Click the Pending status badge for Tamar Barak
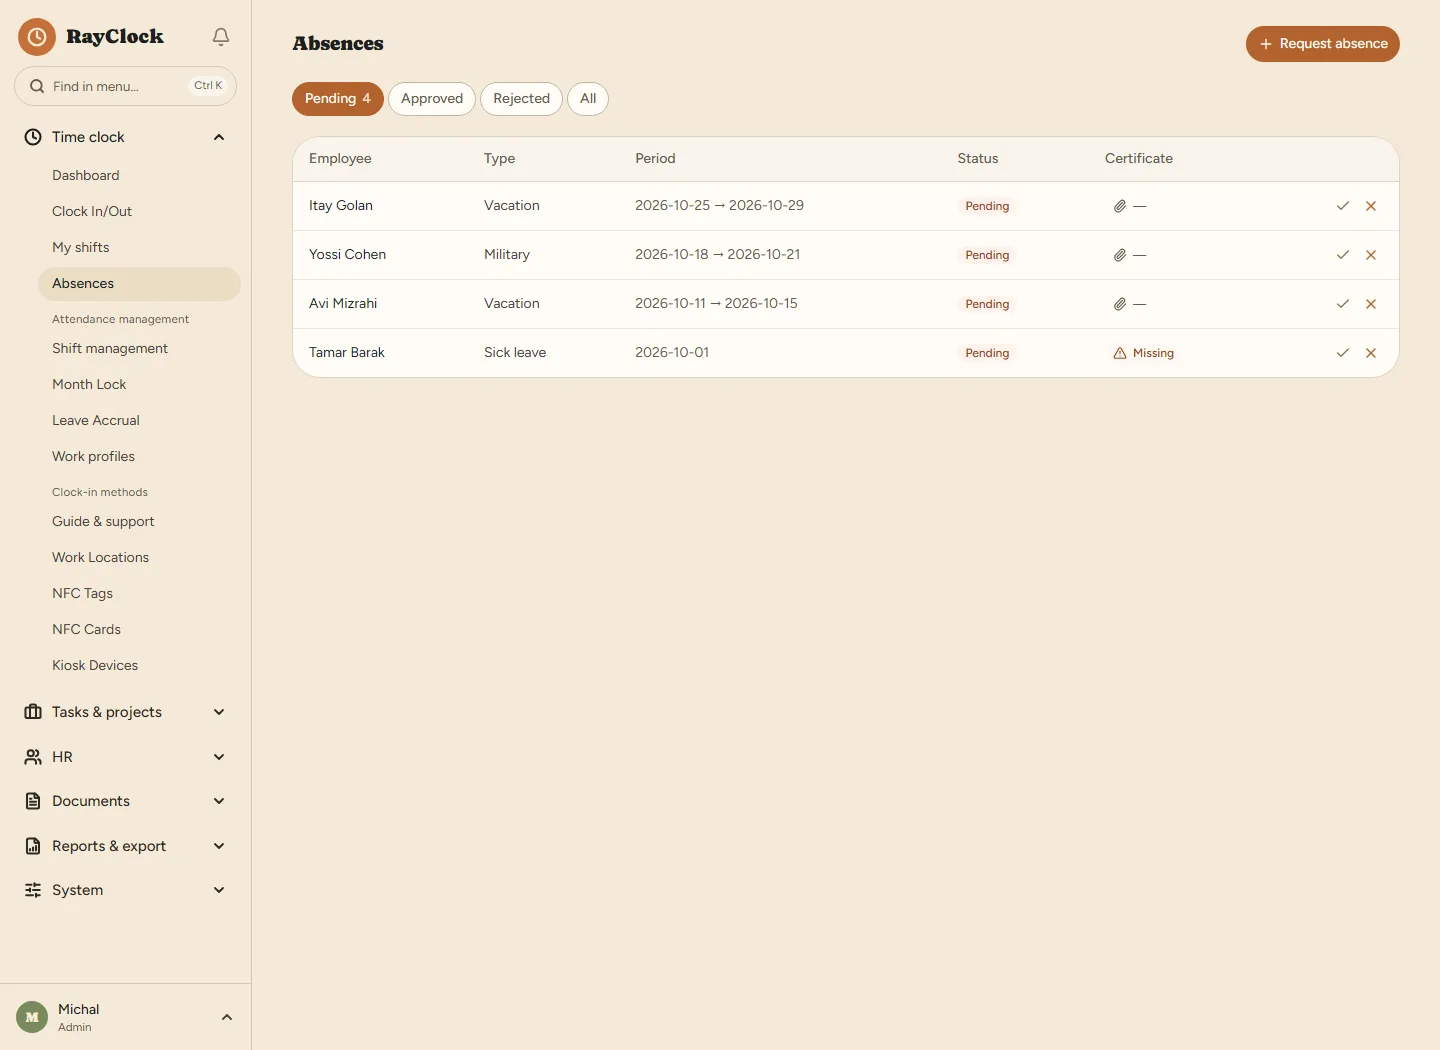1440x1050 pixels. point(987,353)
